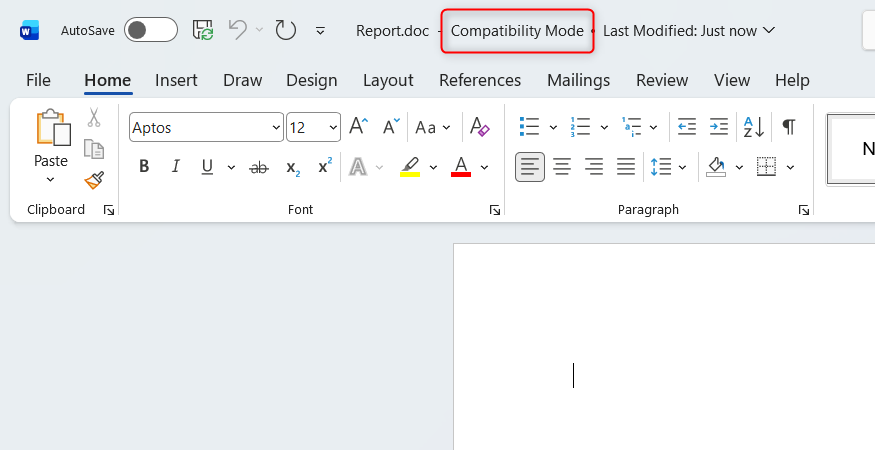Decrease font size with shrink icon
Viewport: 875px width, 450px height.
[x=392, y=127]
